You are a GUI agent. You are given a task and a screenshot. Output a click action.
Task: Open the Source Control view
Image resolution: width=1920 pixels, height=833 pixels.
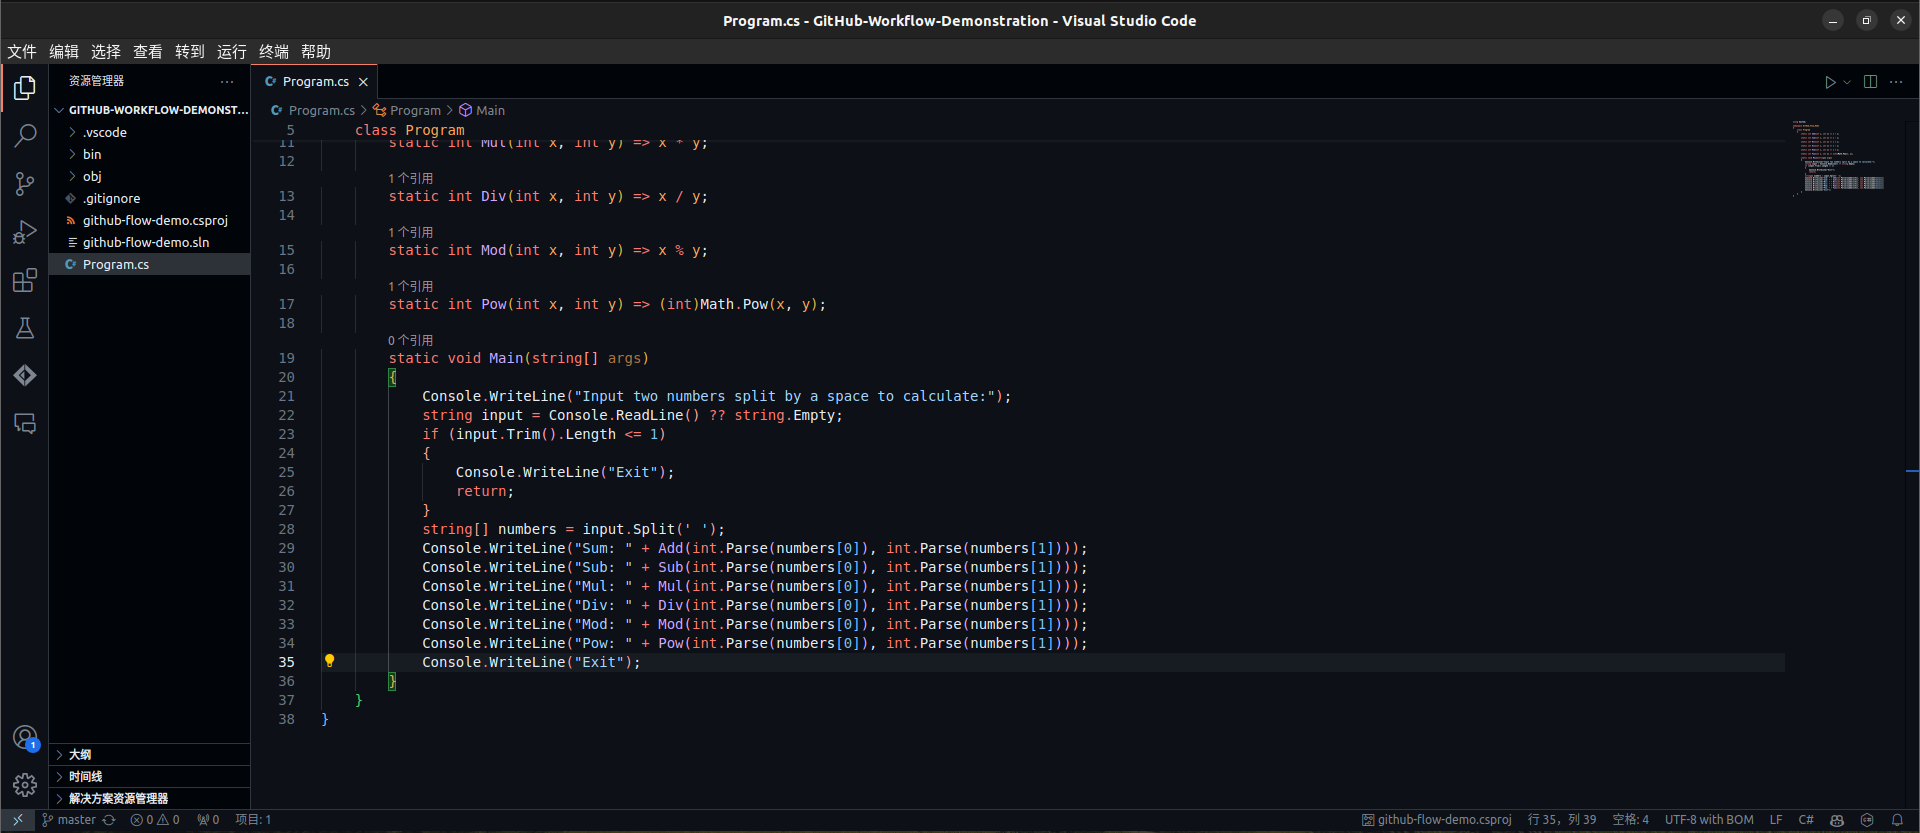click(x=25, y=184)
